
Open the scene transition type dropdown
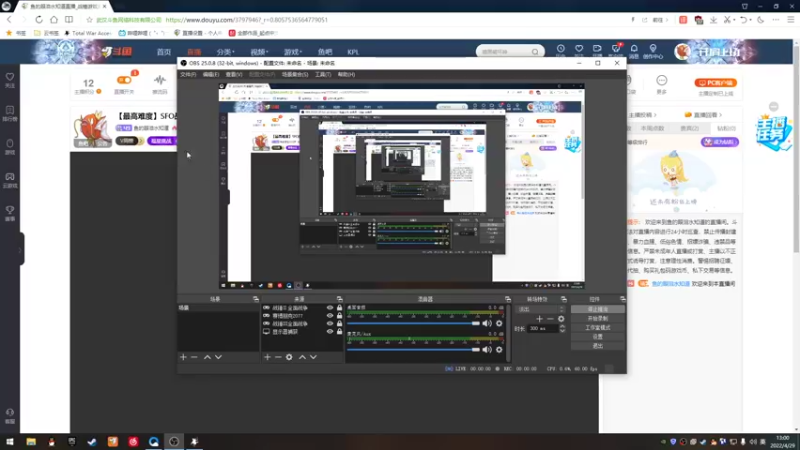click(x=541, y=309)
